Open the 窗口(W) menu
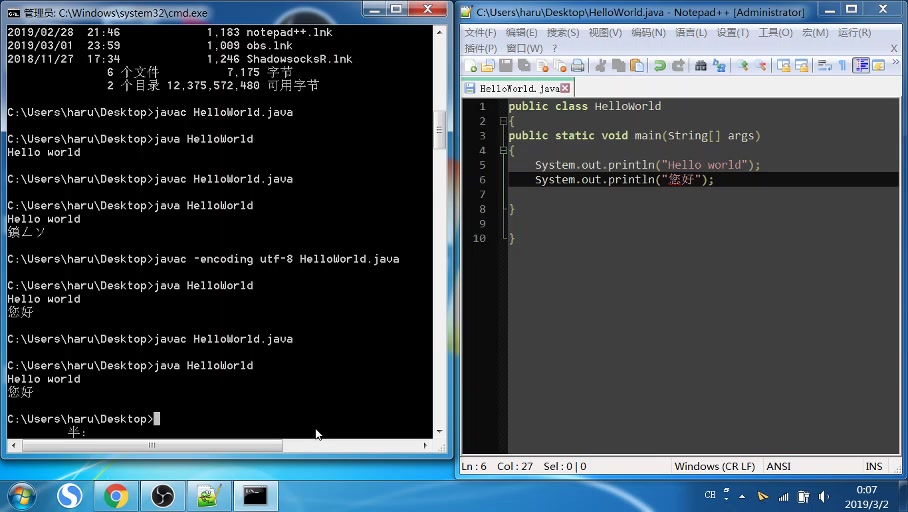 [x=524, y=48]
